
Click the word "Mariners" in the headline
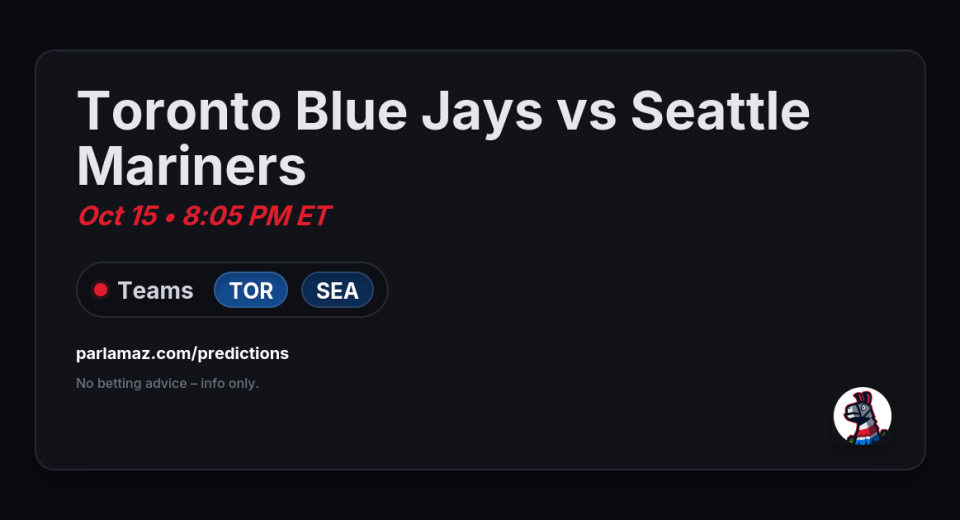click(x=191, y=166)
